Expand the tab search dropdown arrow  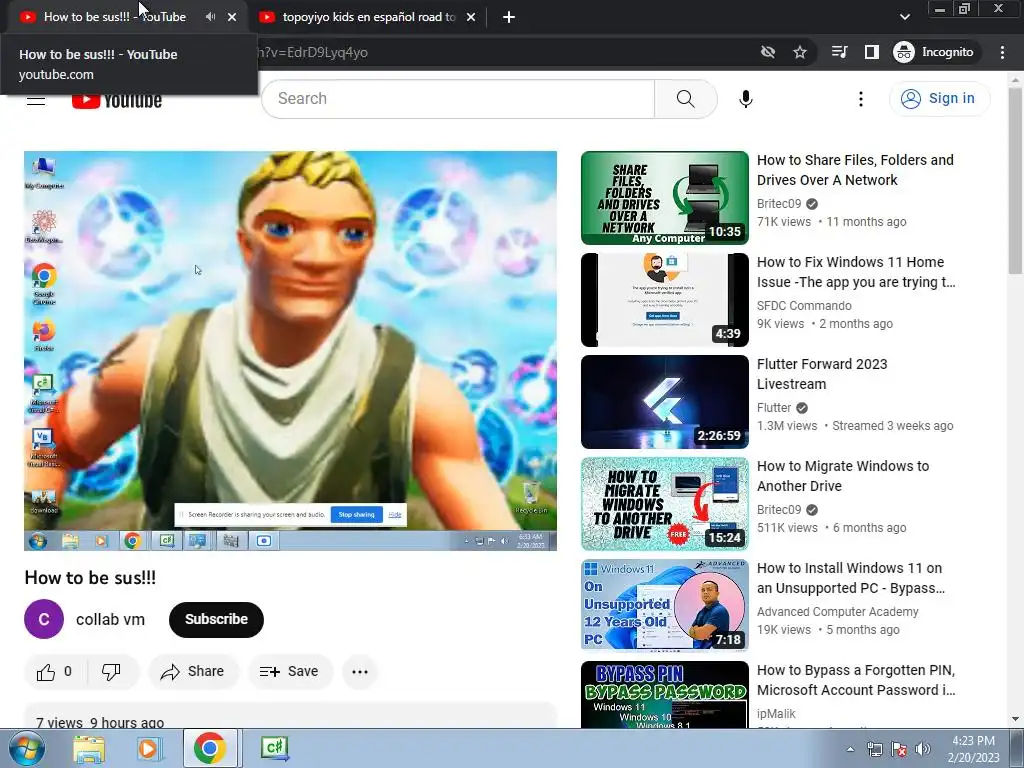(x=904, y=17)
